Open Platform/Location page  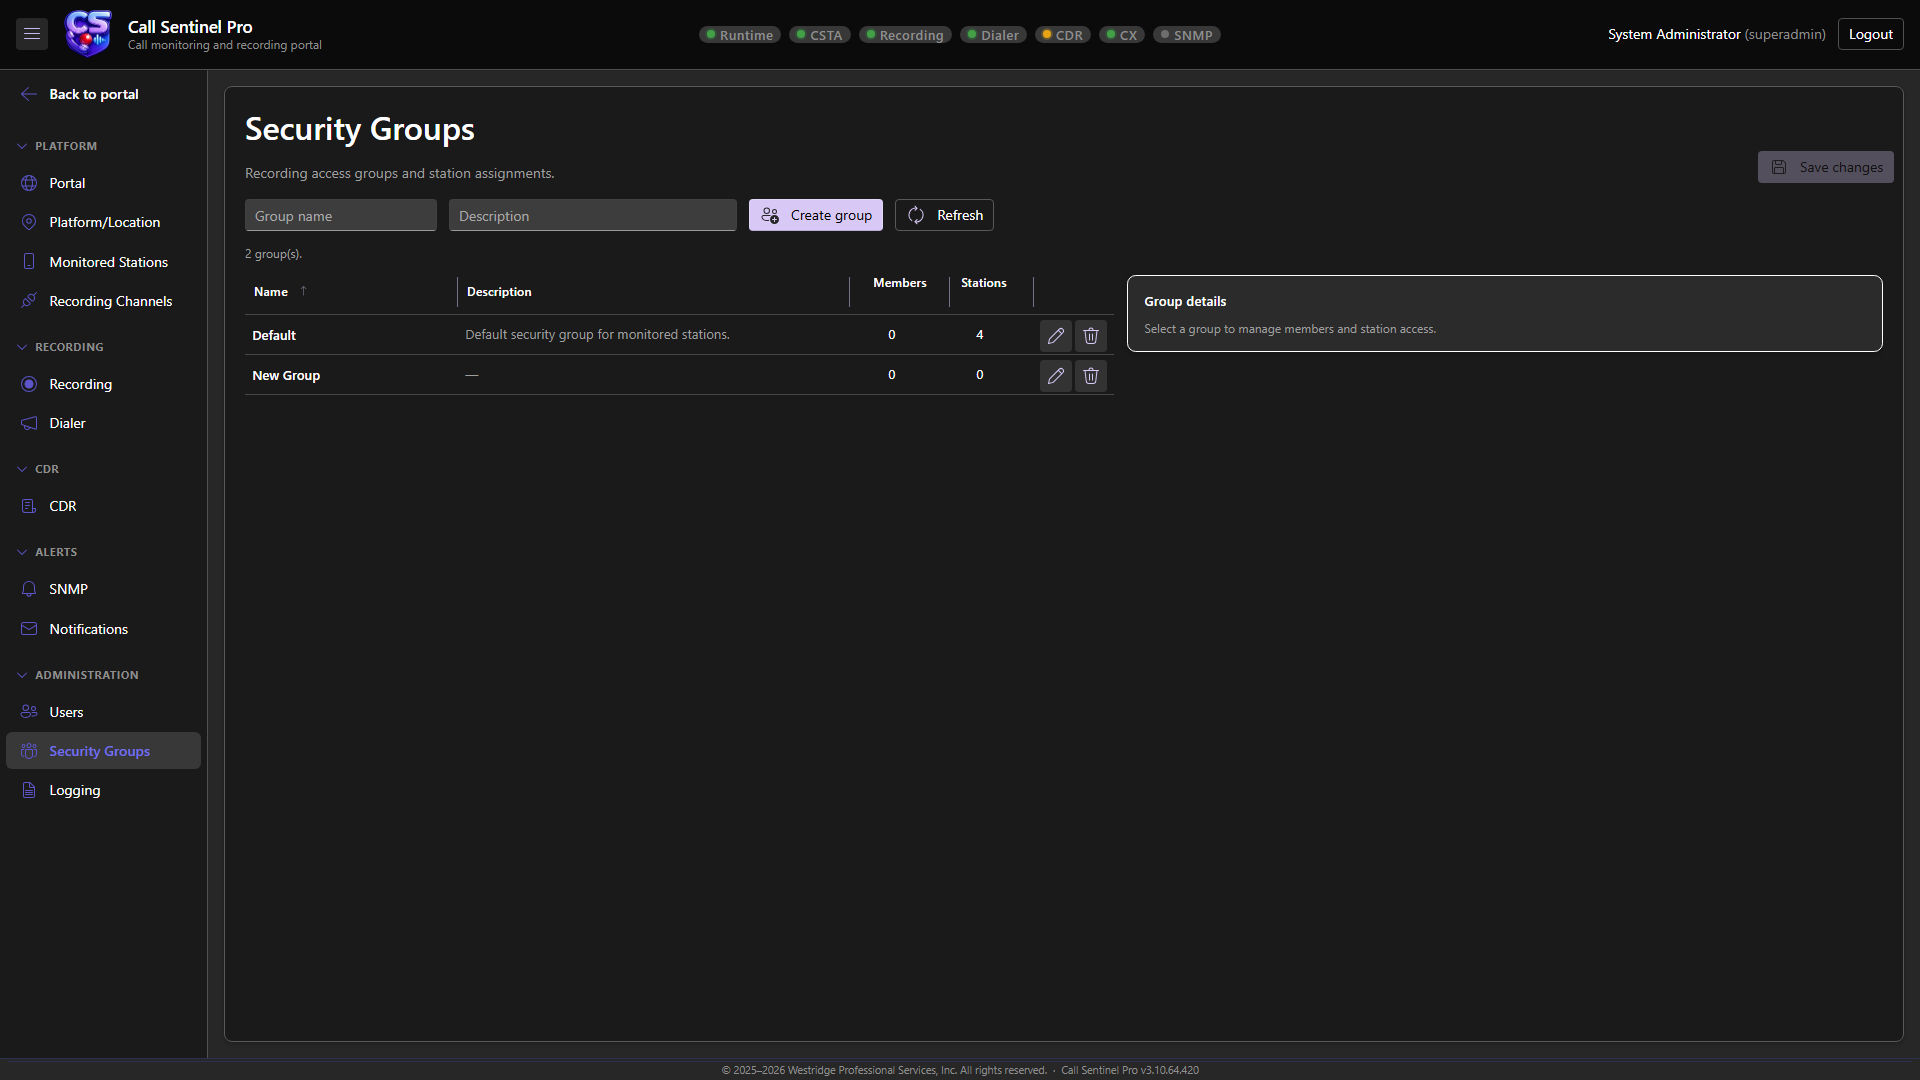click(103, 222)
